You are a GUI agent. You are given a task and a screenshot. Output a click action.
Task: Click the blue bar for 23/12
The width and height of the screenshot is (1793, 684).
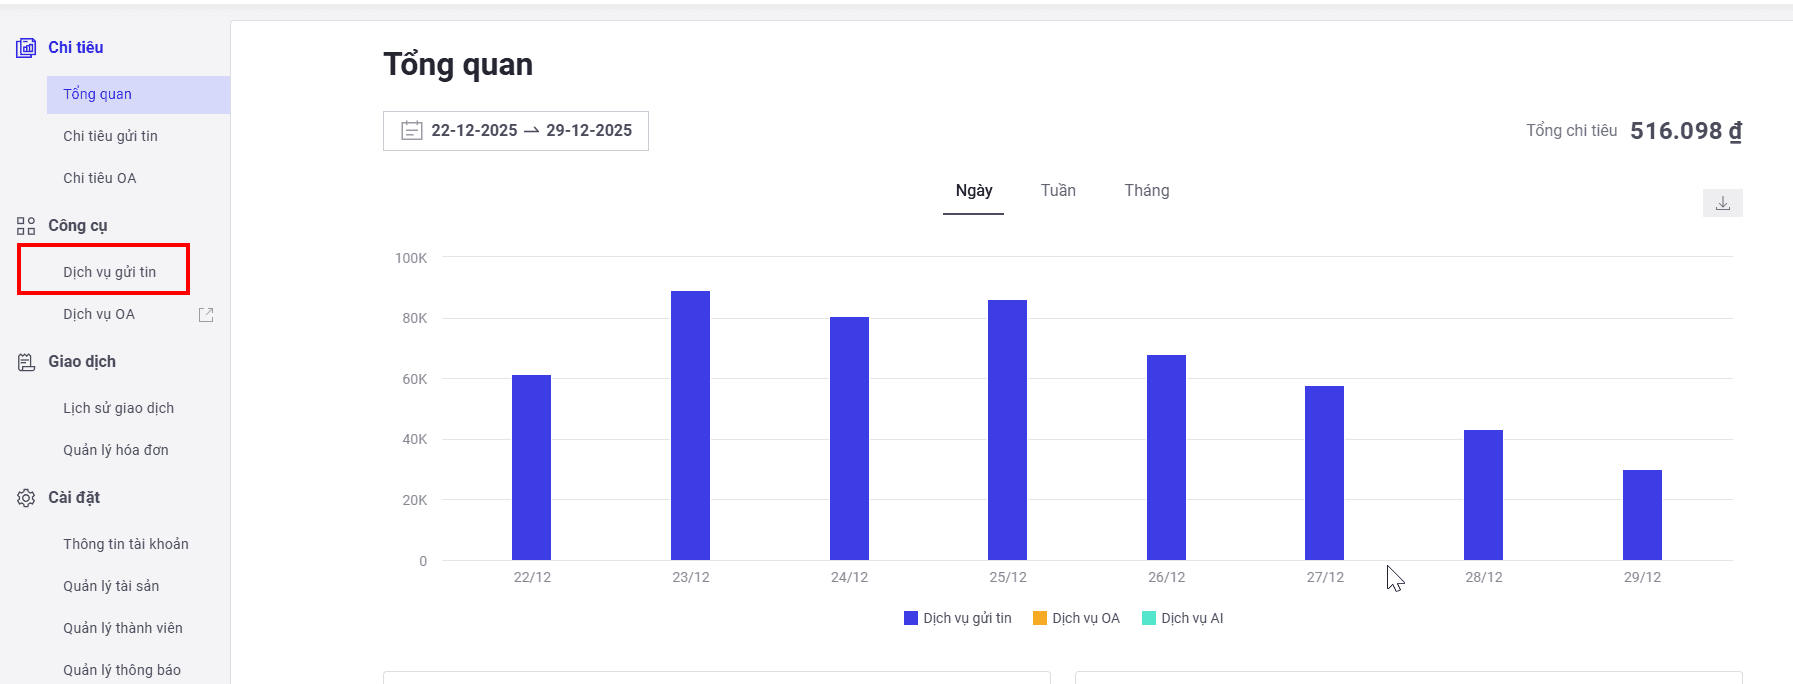(690, 425)
